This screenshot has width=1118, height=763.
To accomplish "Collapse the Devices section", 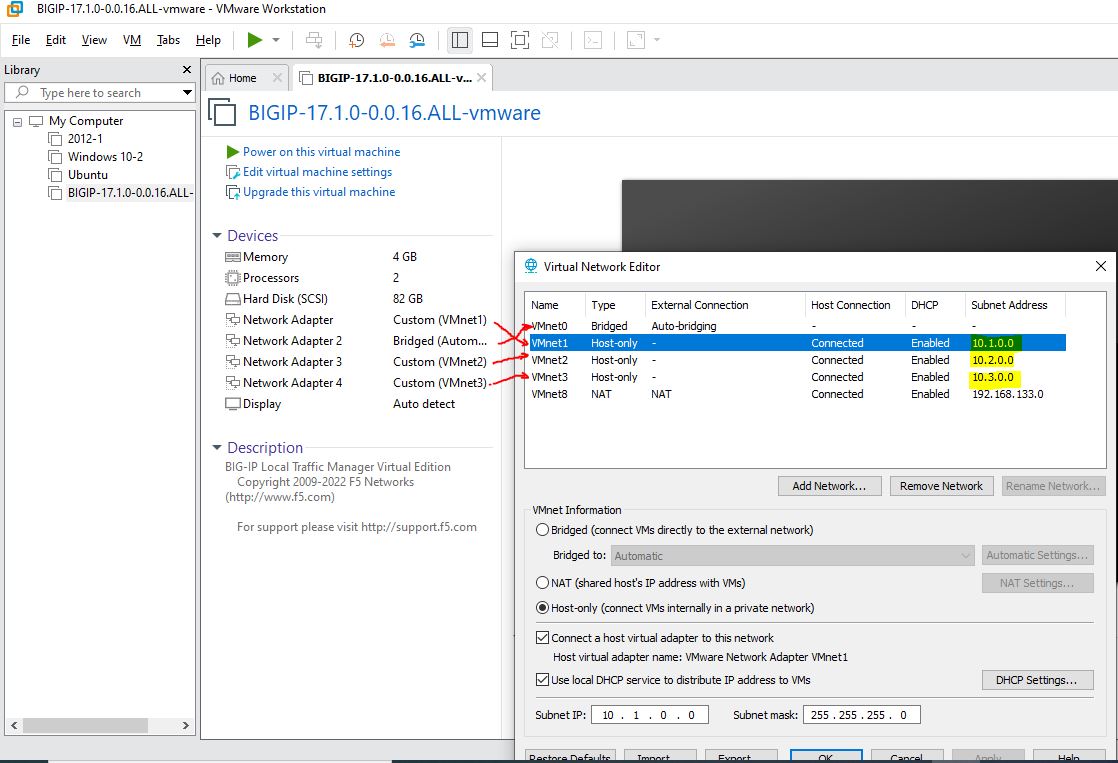I will coord(217,236).
